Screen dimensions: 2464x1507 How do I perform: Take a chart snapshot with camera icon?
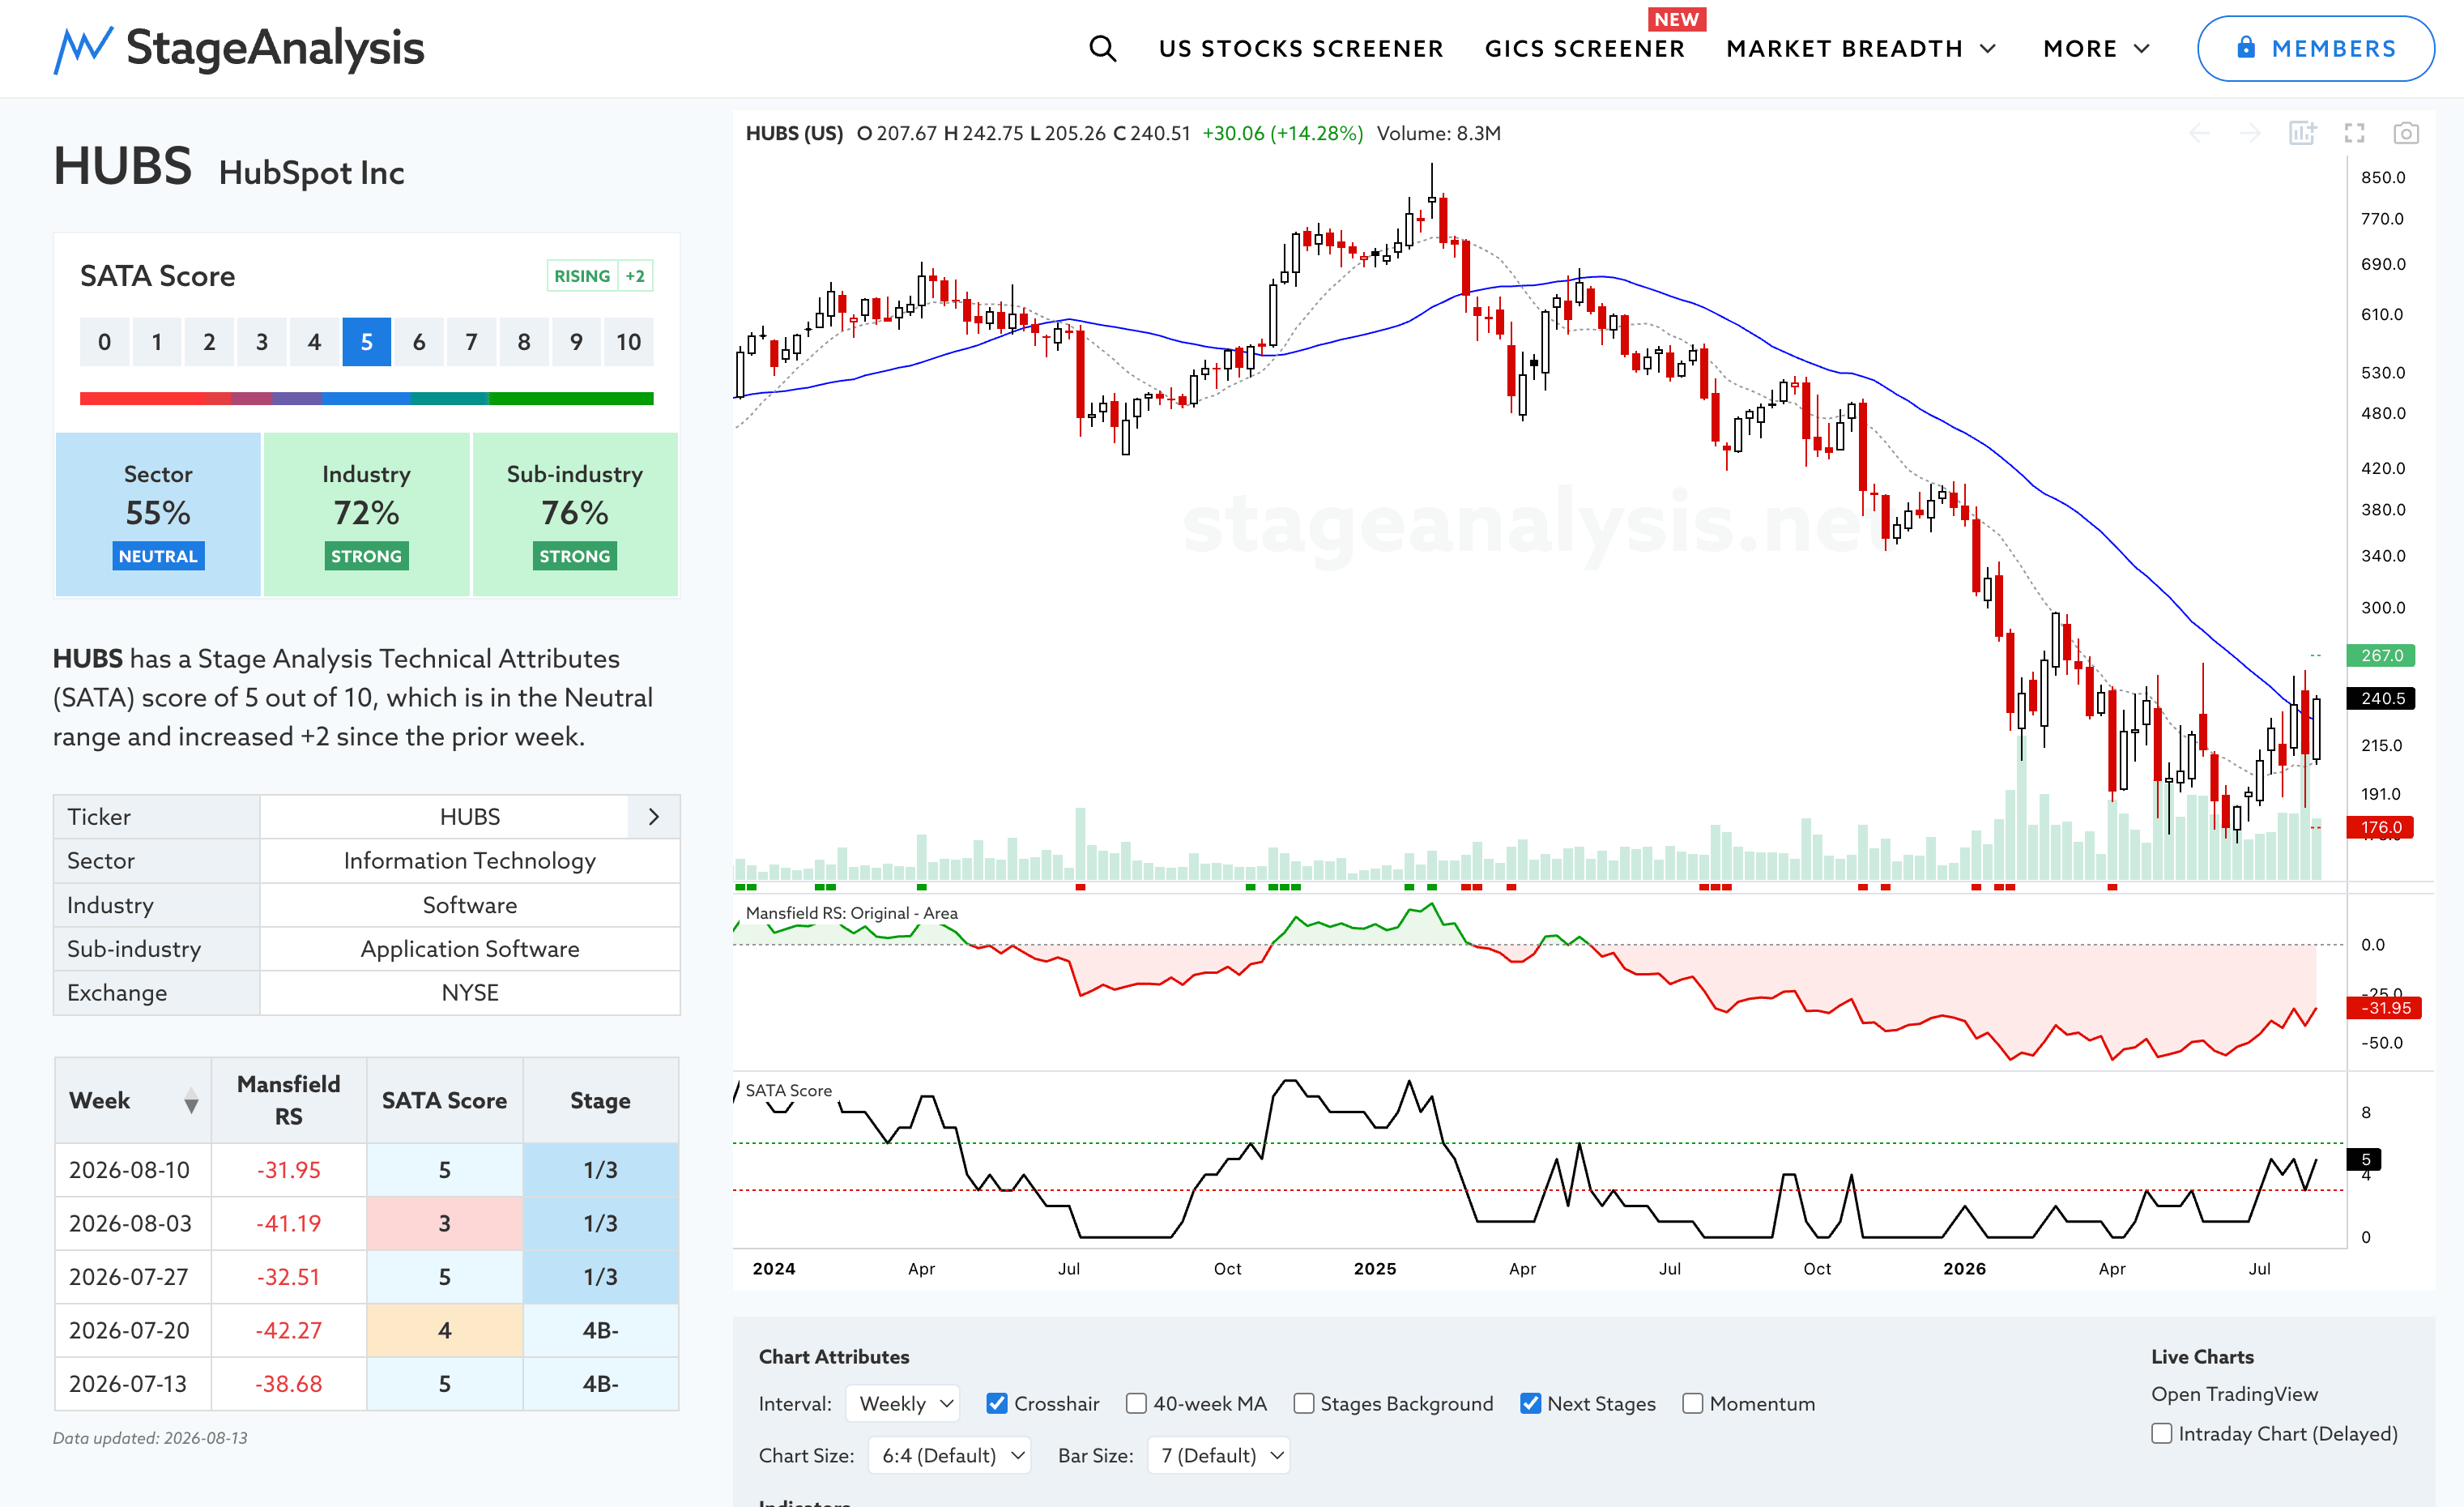(2406, 133)
